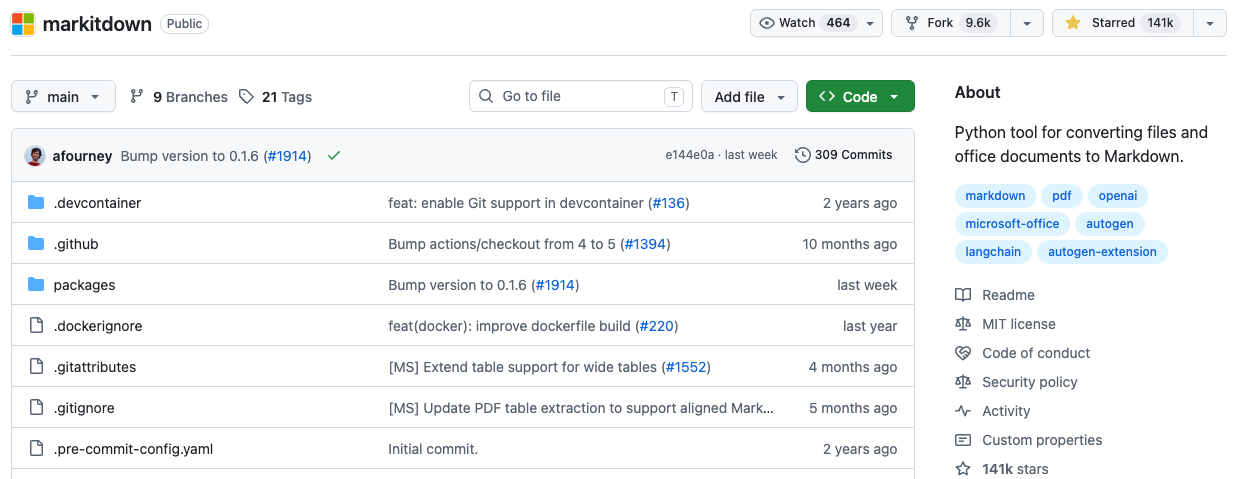
Task: Open the 'feat(docker): improve dockerfile build' commit
Action: point(509,326)
